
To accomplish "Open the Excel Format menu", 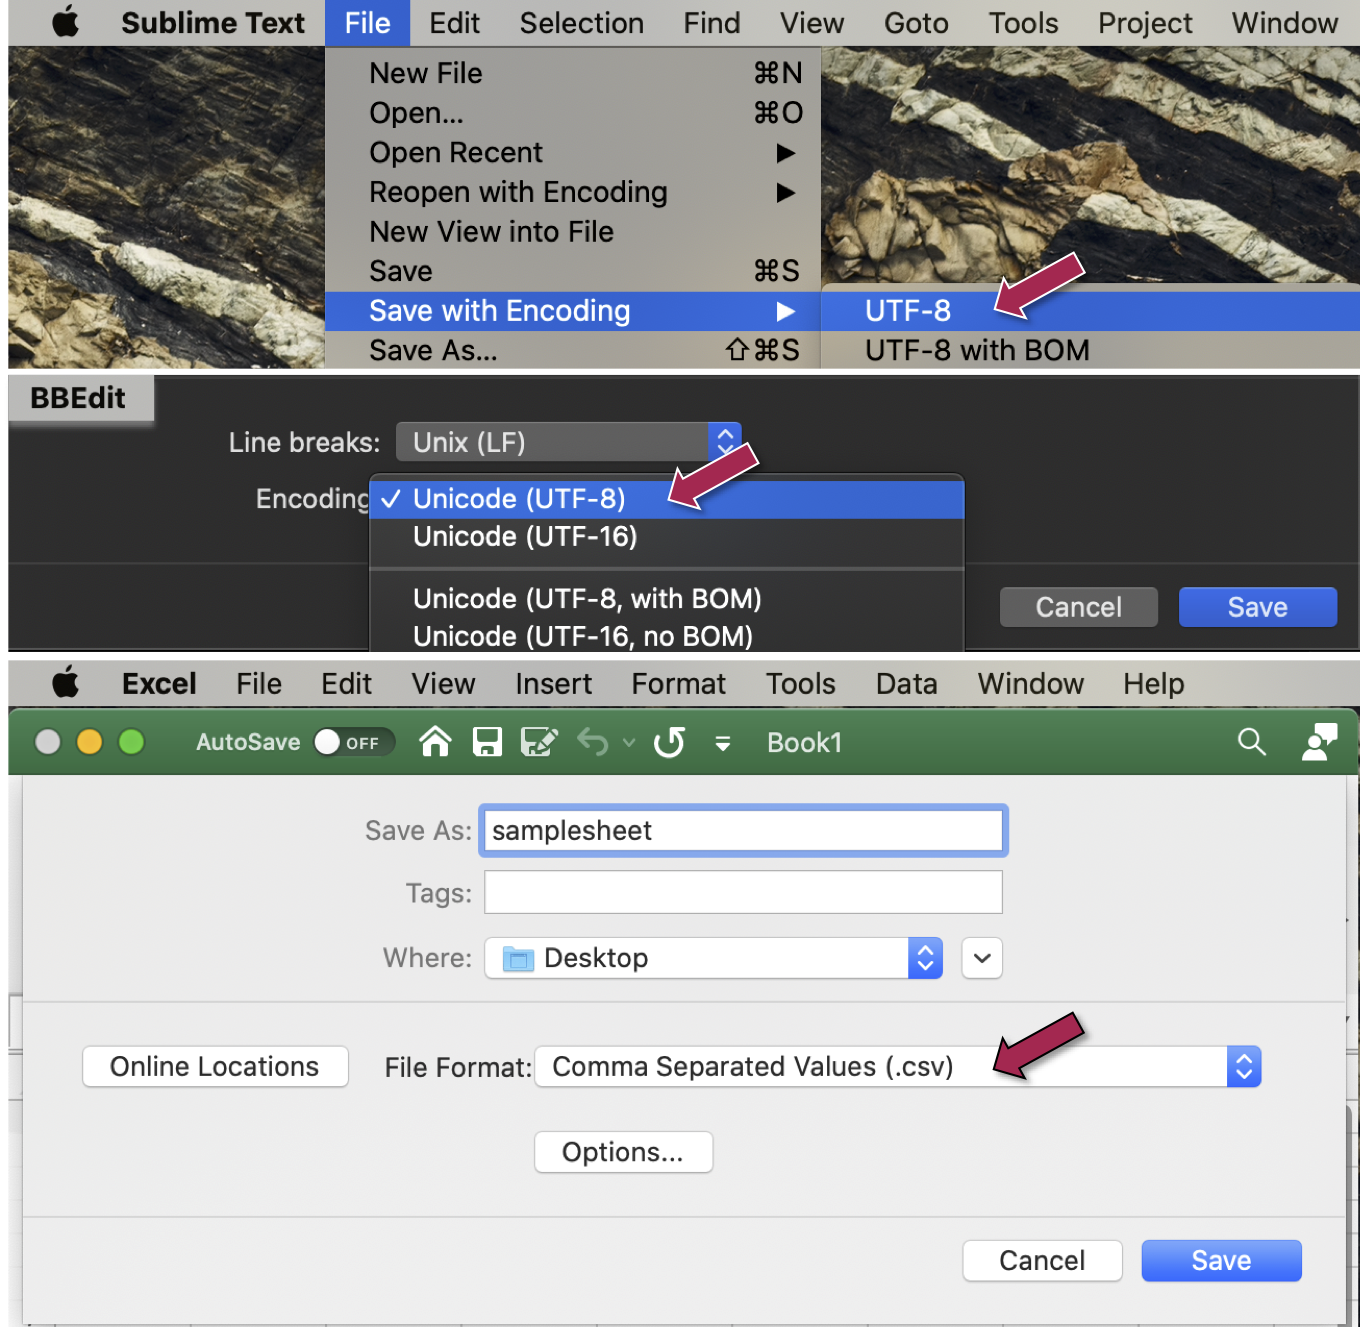I will [x=678, y=684].
